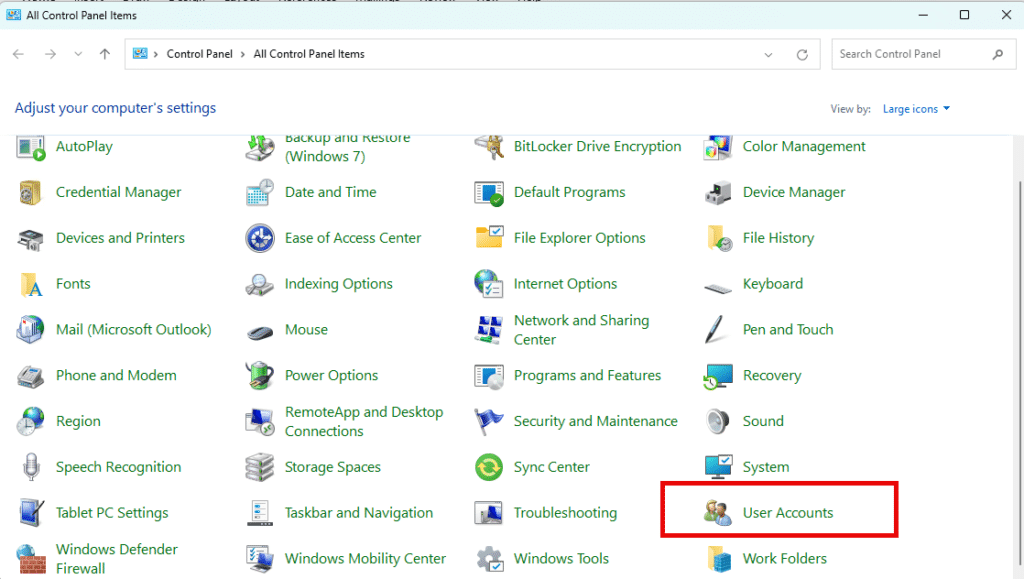
Task: Open the Fonts folder icon
Action: [30, 285]
